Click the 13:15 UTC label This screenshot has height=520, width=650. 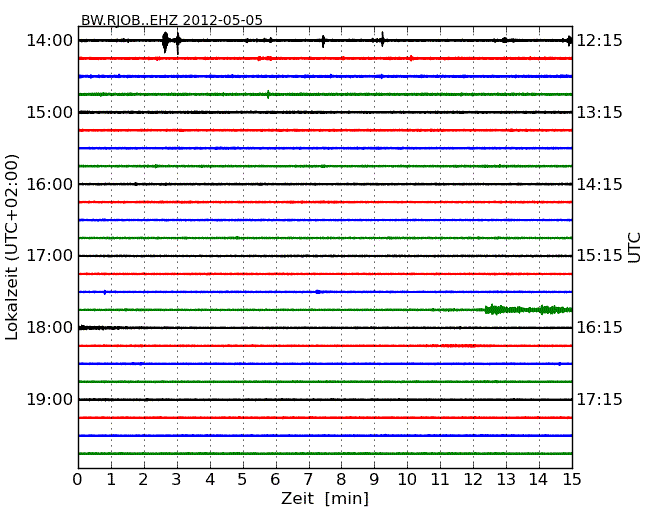pyautogui.click(x=600, y=112)
